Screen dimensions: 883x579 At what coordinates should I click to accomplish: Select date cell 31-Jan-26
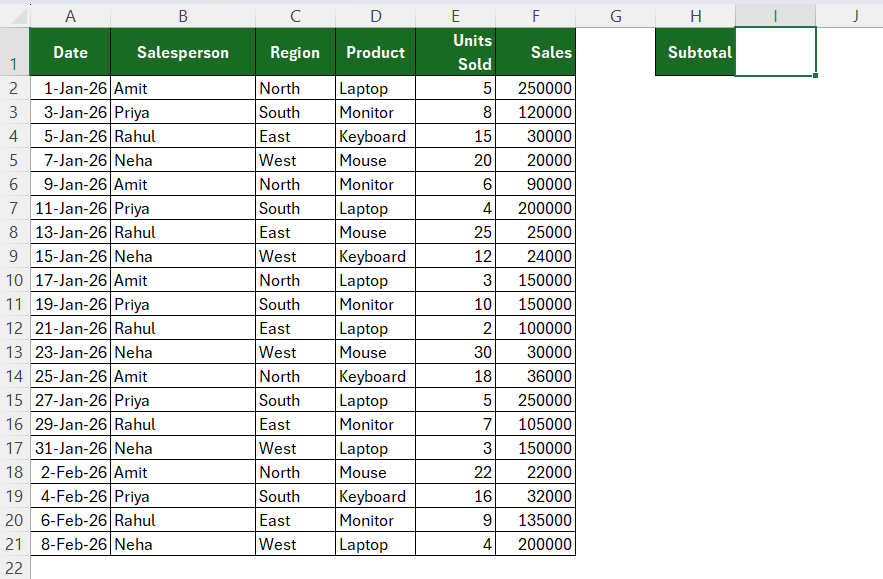point(70,448)
